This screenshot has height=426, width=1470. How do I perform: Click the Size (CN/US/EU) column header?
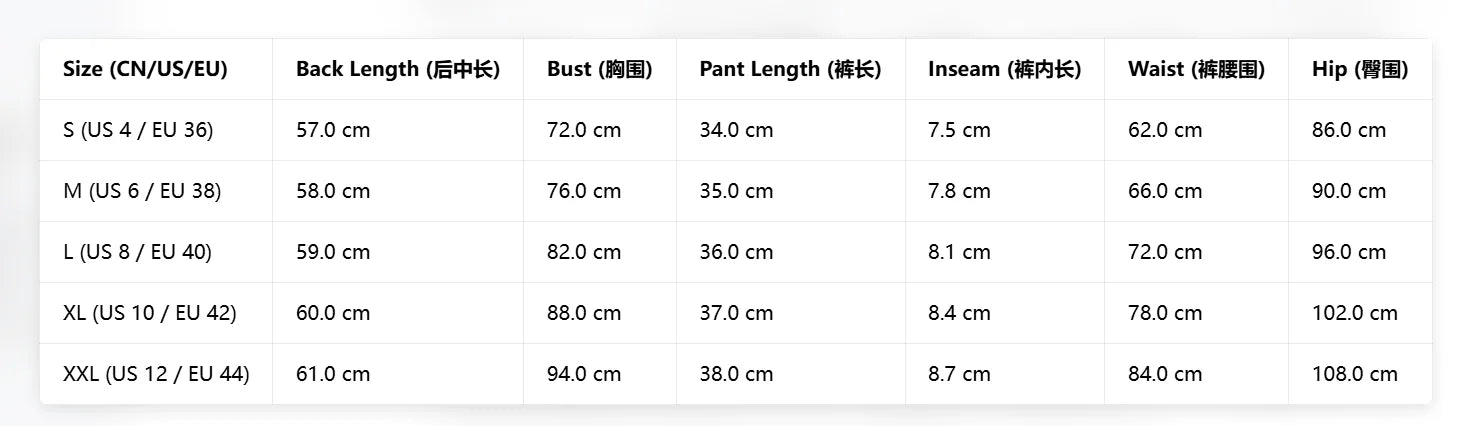coord(145,69)
